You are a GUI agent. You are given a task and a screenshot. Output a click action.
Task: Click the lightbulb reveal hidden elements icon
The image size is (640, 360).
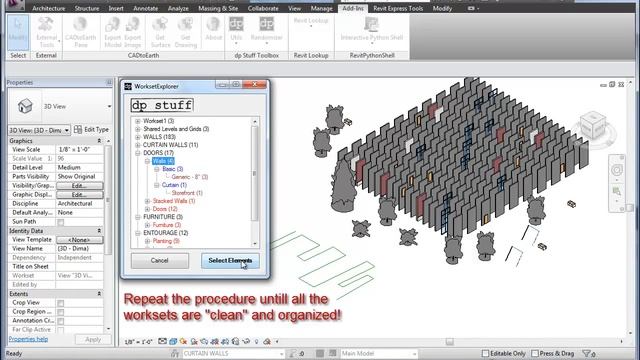(256, 341)
